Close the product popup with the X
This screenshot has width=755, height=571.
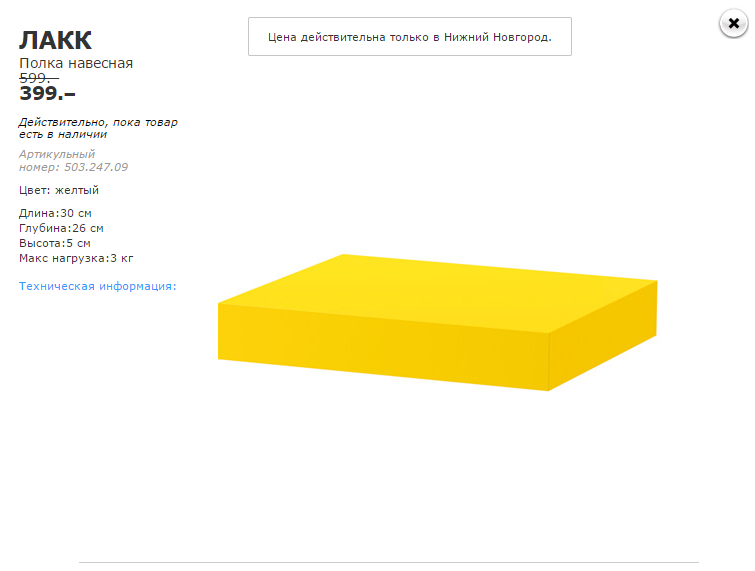[734, 23]
